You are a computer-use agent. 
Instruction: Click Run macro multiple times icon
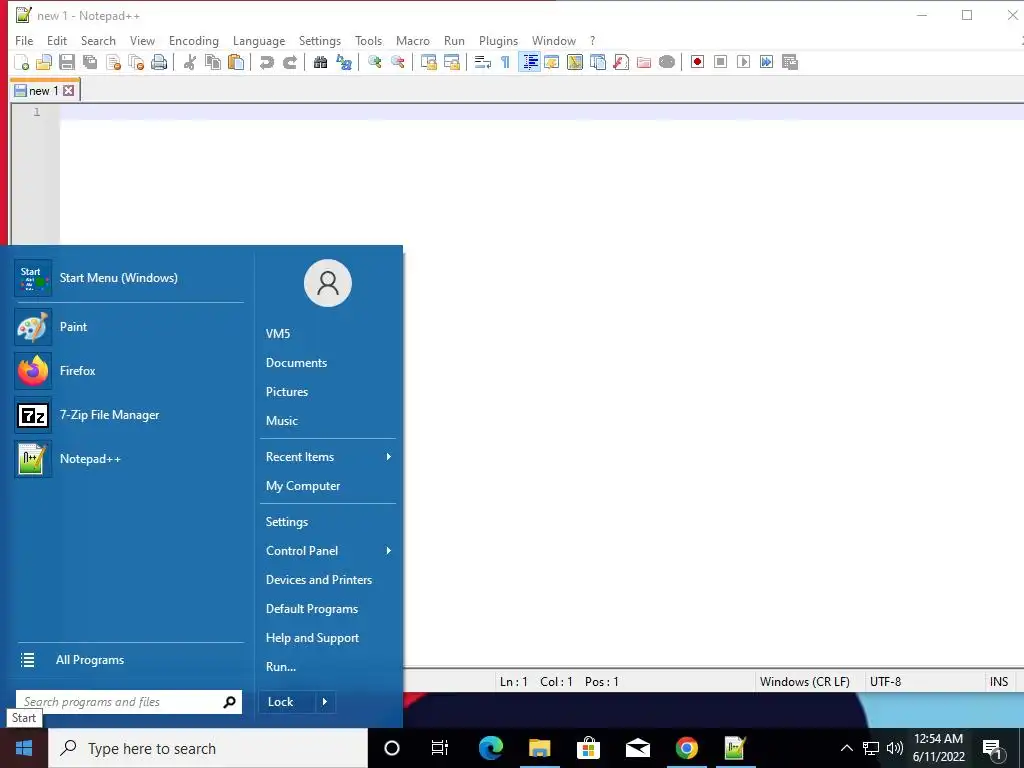coord(766,62)
